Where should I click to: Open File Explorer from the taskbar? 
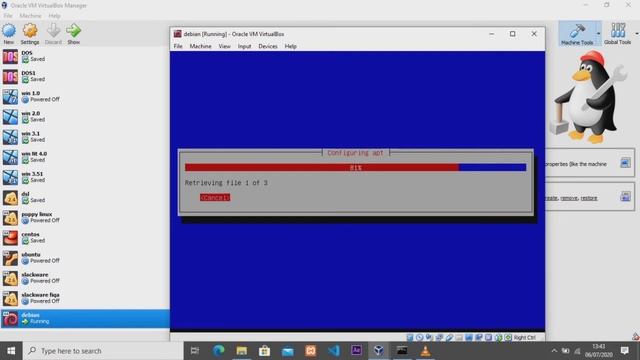point(242,351)
